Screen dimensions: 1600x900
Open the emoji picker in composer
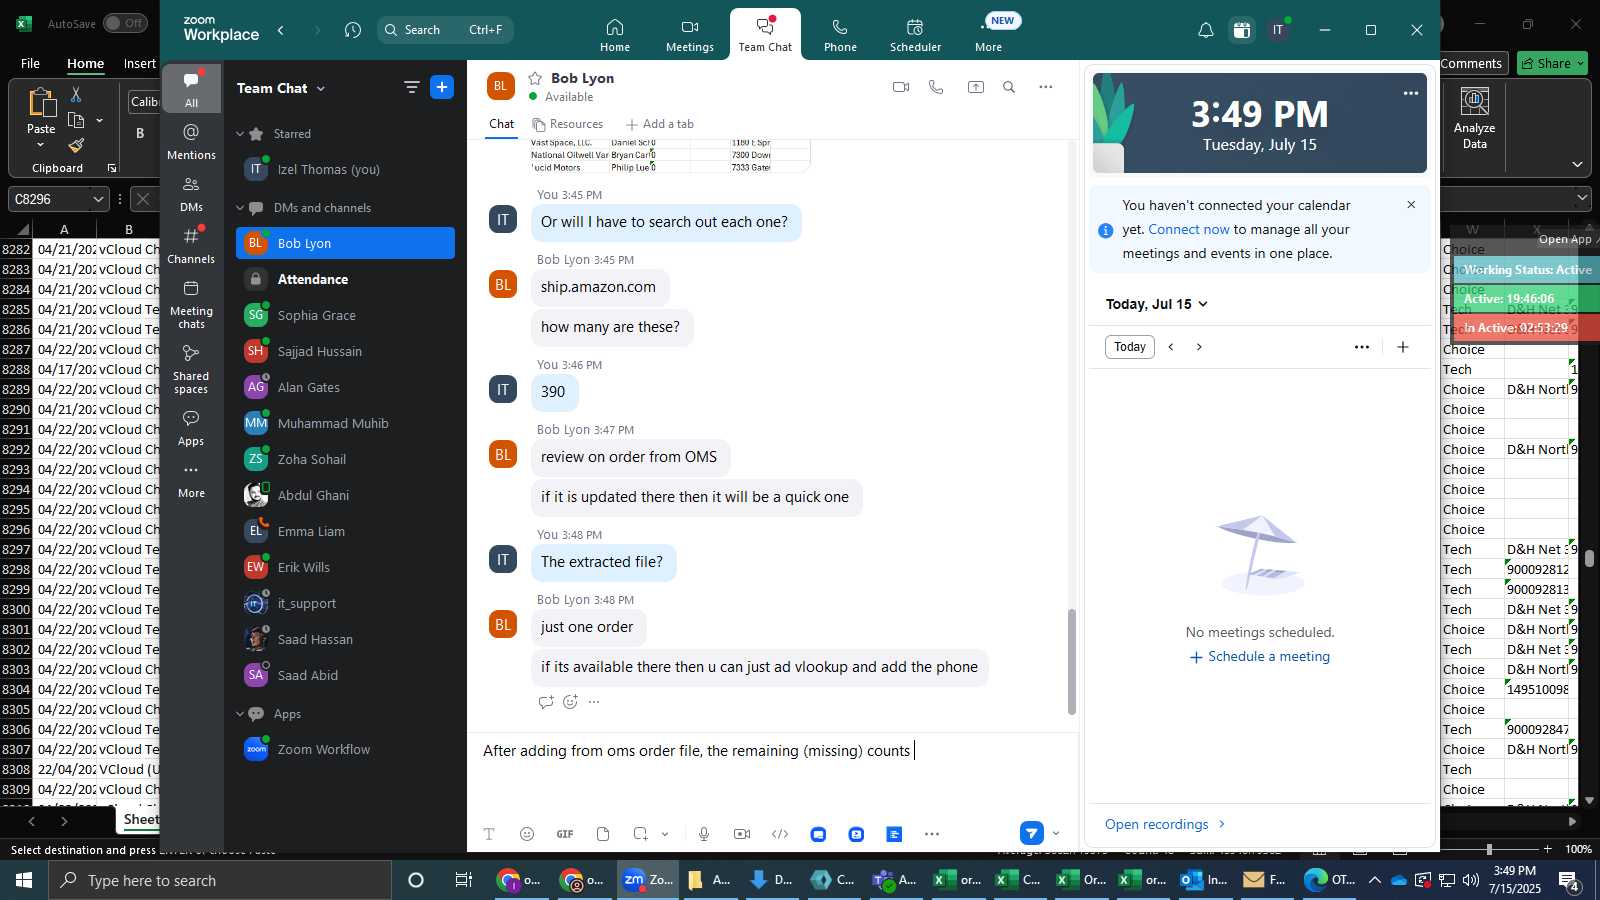(527, 834)
